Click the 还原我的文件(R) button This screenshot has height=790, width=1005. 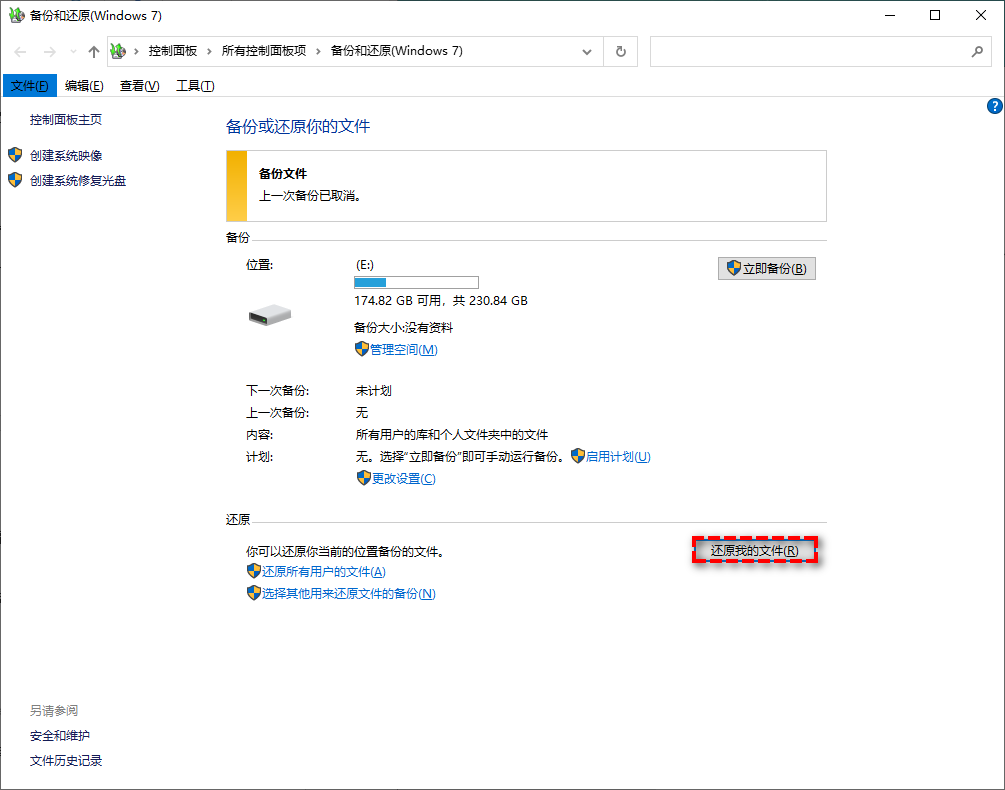click(x=755, y=550)
